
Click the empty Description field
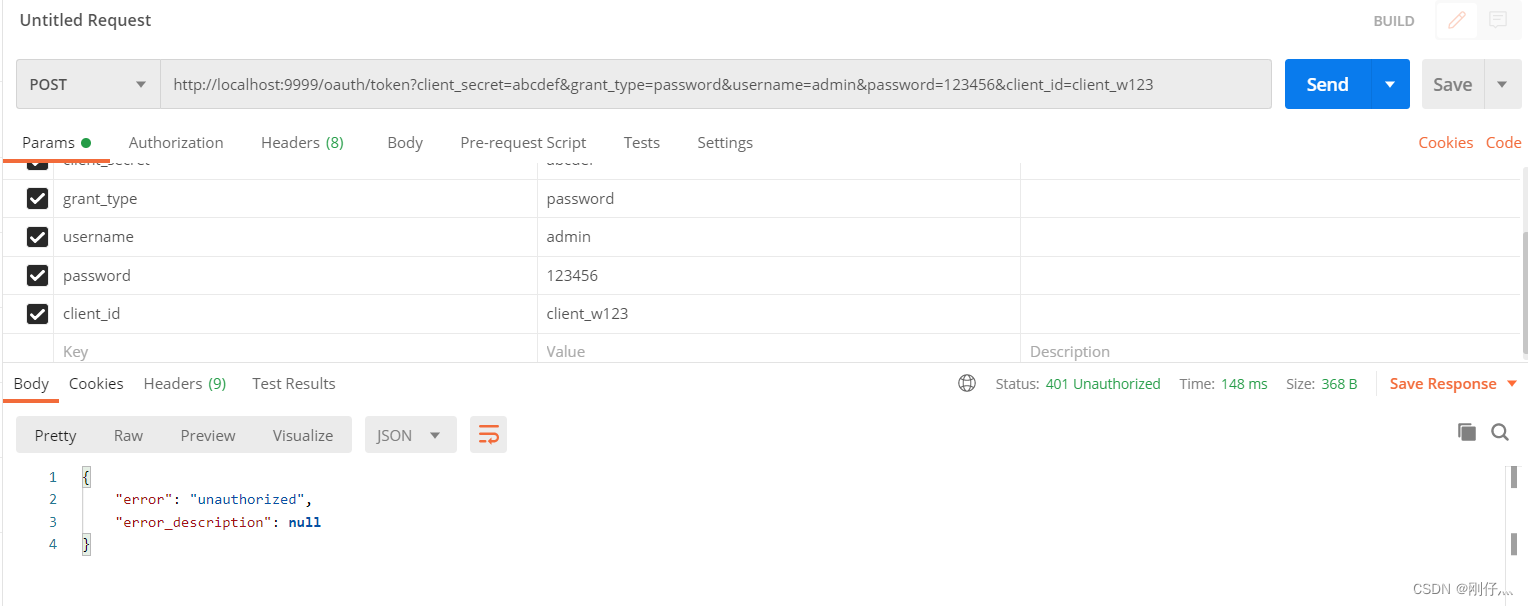coord(1270,350)
